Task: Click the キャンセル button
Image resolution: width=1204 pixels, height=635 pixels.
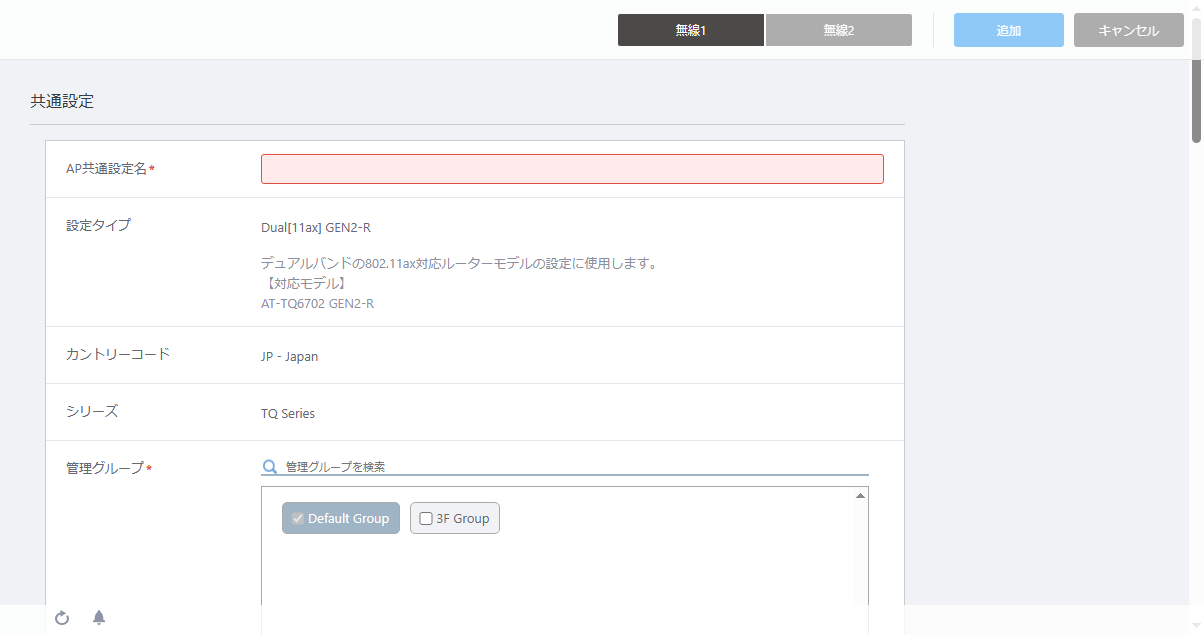Action: tap(1129, 30)
